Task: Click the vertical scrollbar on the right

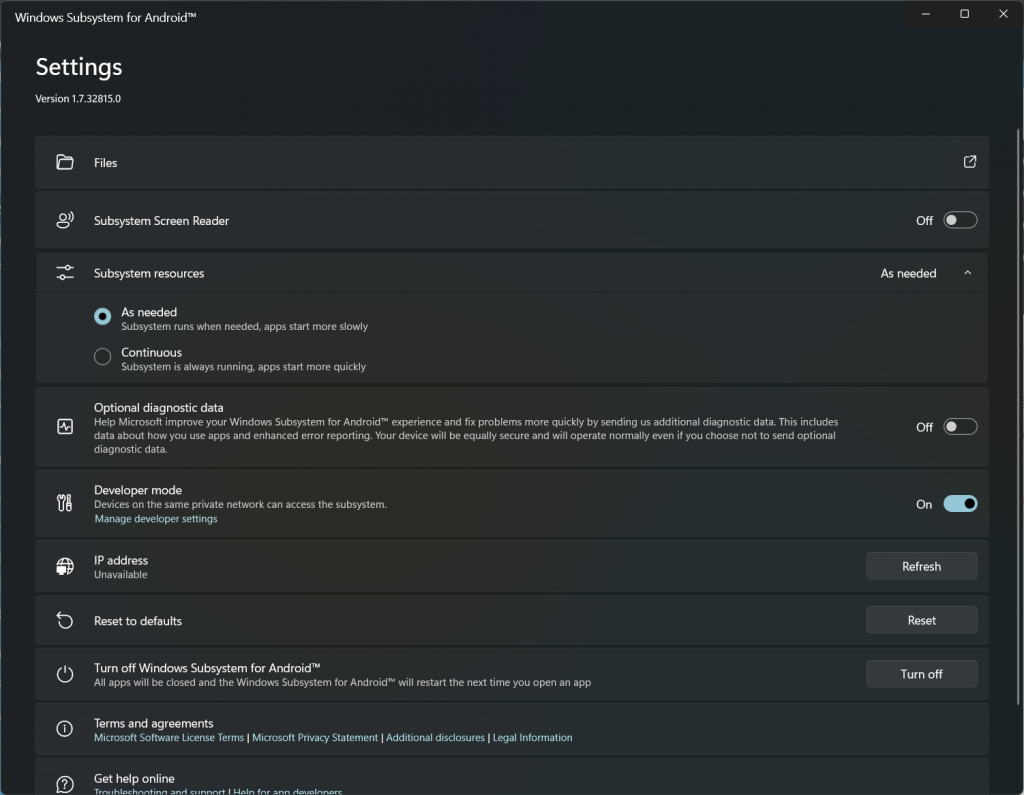Action: (x=1017, y=400)
